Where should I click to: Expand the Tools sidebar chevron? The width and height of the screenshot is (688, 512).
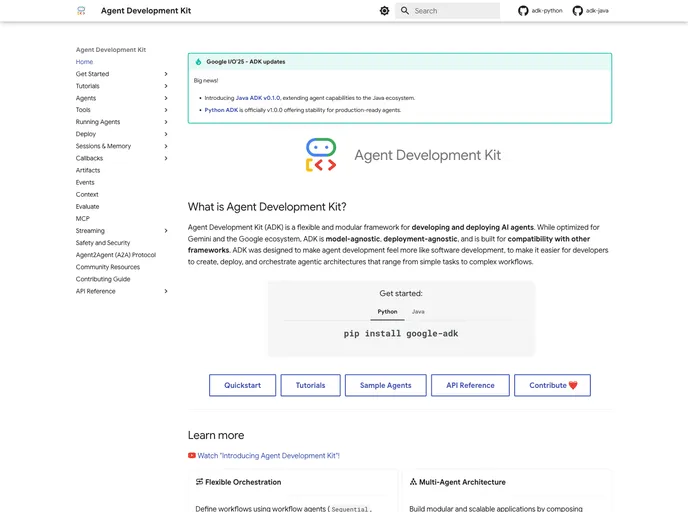166,110
